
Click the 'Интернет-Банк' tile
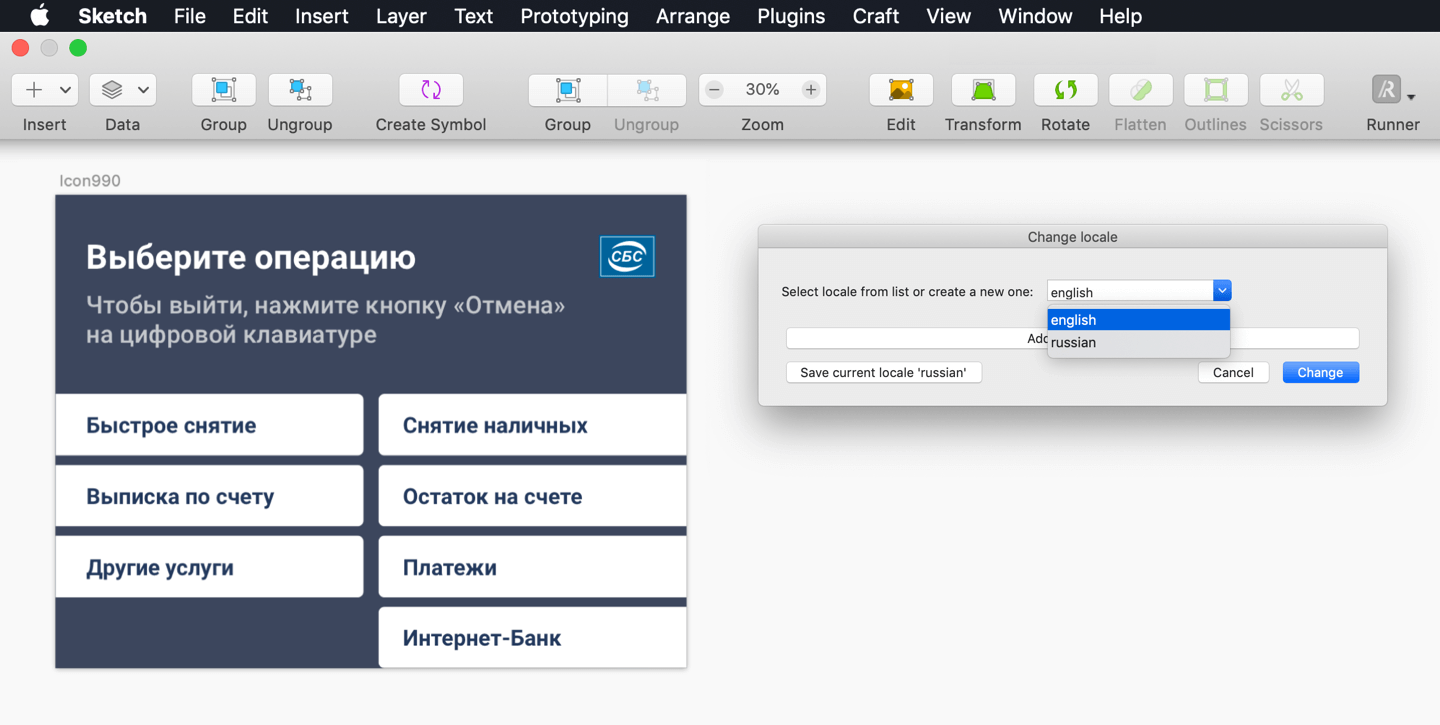pos(533,638)
